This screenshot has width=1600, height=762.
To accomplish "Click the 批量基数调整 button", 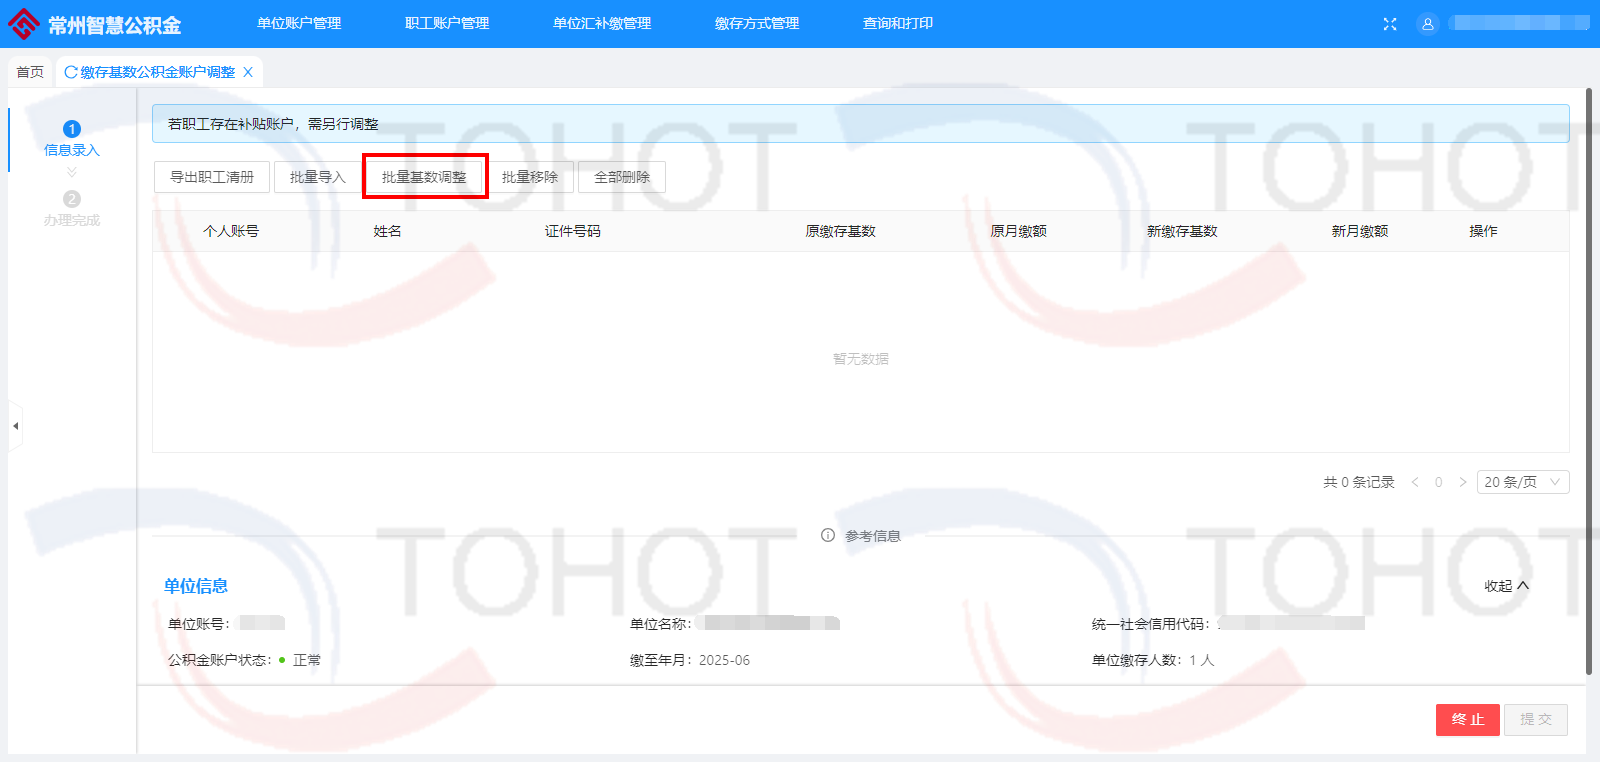I will (424, 177).
